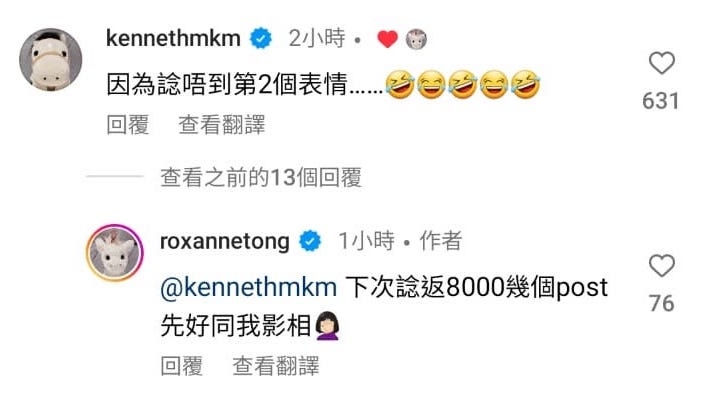Open roxannetong username profile link
Screen dimensions: 709x402
(x=225, y=241)
